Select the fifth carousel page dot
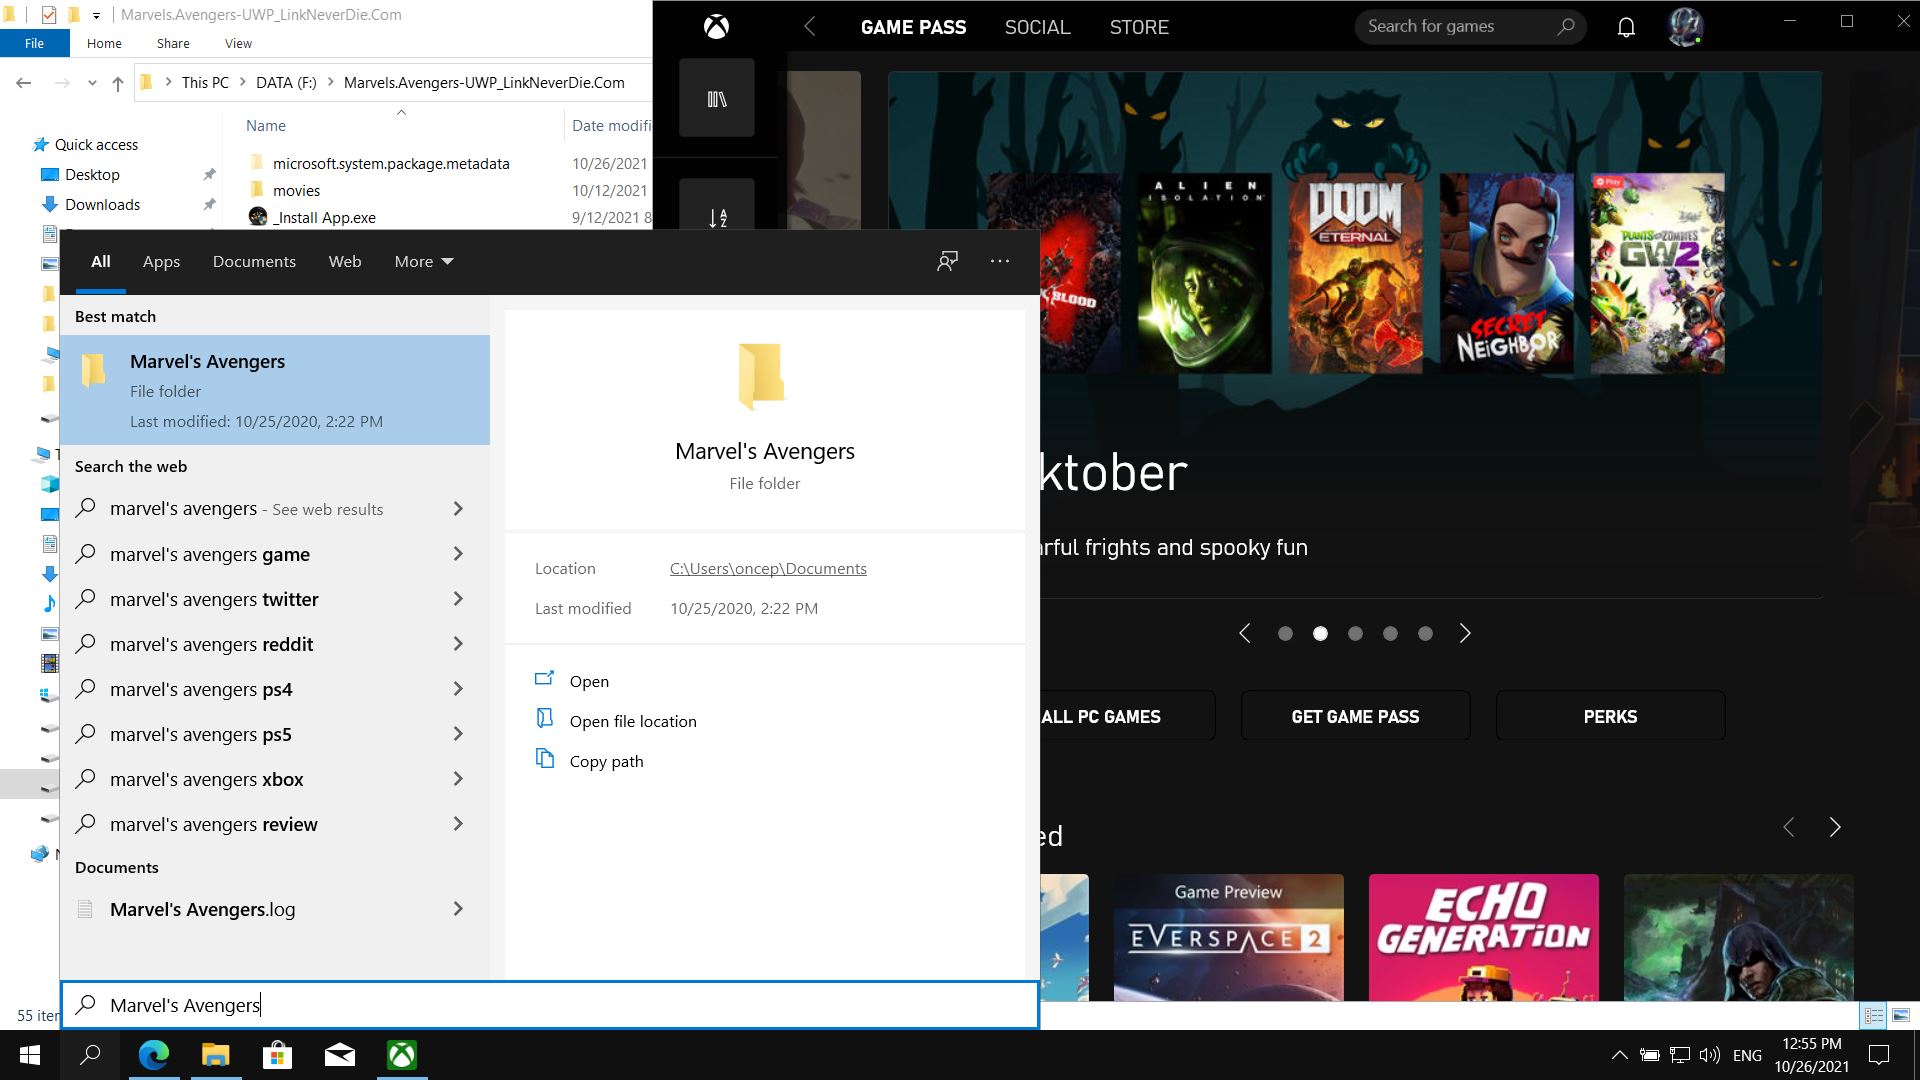 pos(1425,633)
